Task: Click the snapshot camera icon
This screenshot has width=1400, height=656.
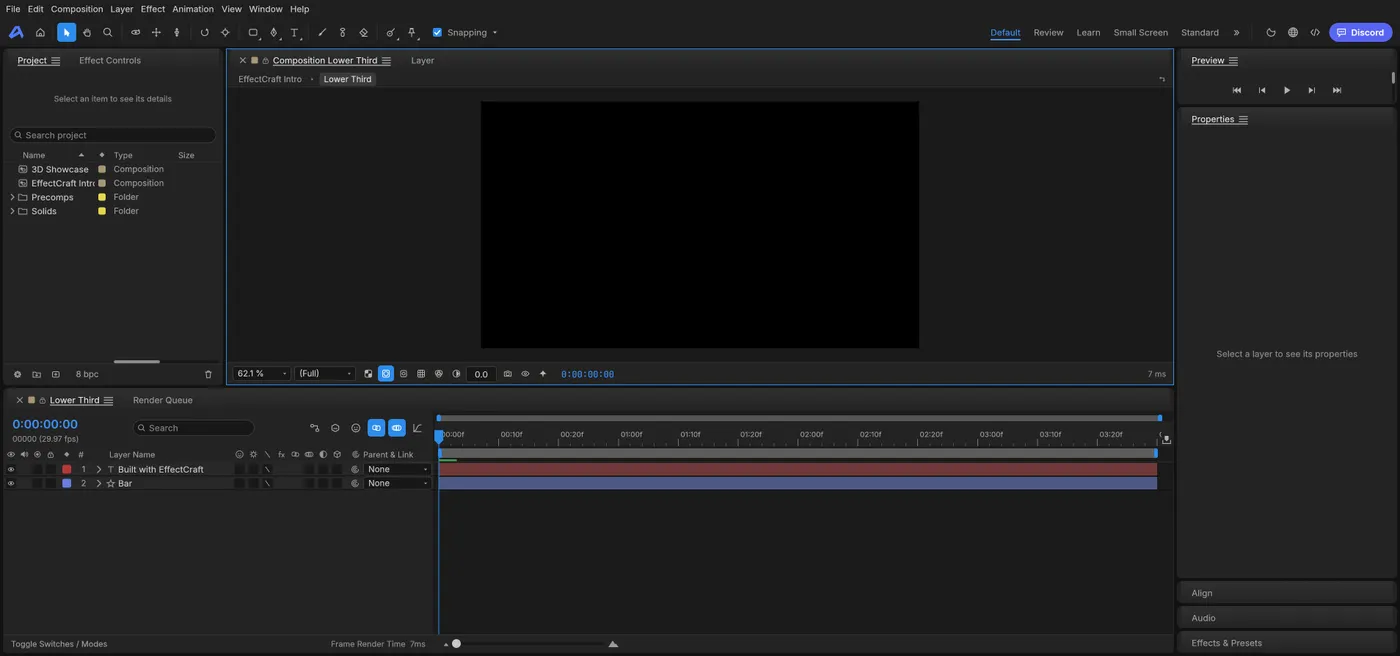Action: pyautogui.click(x=507, y=374)
